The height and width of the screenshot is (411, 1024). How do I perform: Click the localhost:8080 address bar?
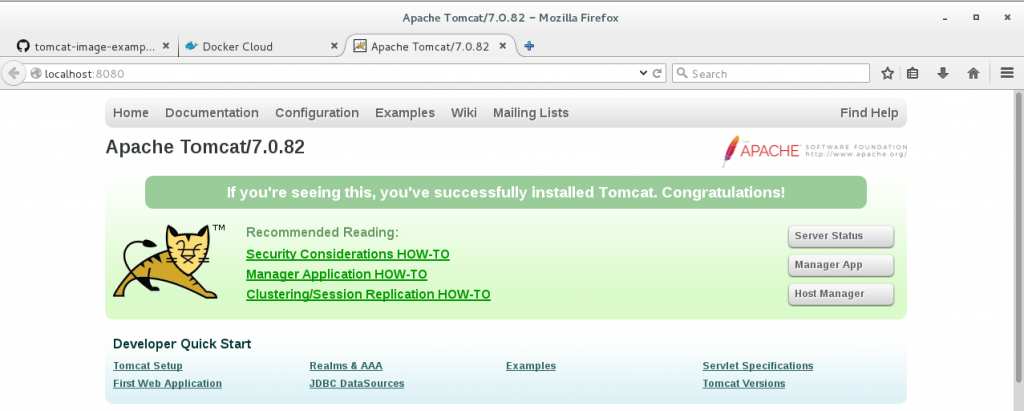point(340,74)
